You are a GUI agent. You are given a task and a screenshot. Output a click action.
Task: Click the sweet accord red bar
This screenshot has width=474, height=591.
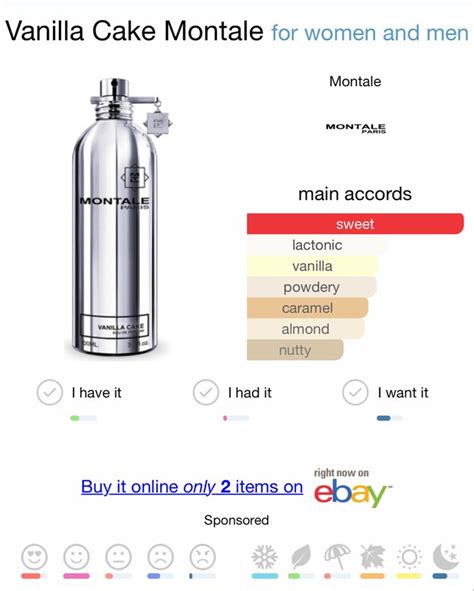(x=355, y=224)
